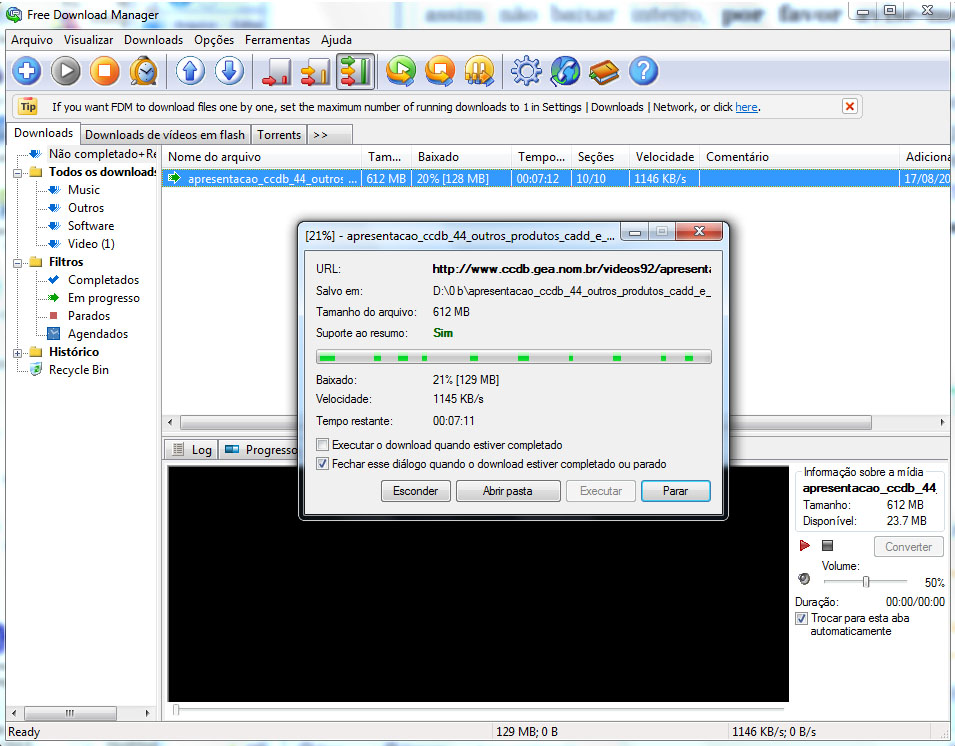Screen dimensions: 955x746
Task: Collapse the Filtros tree node
Action: [x=18, y=262]
